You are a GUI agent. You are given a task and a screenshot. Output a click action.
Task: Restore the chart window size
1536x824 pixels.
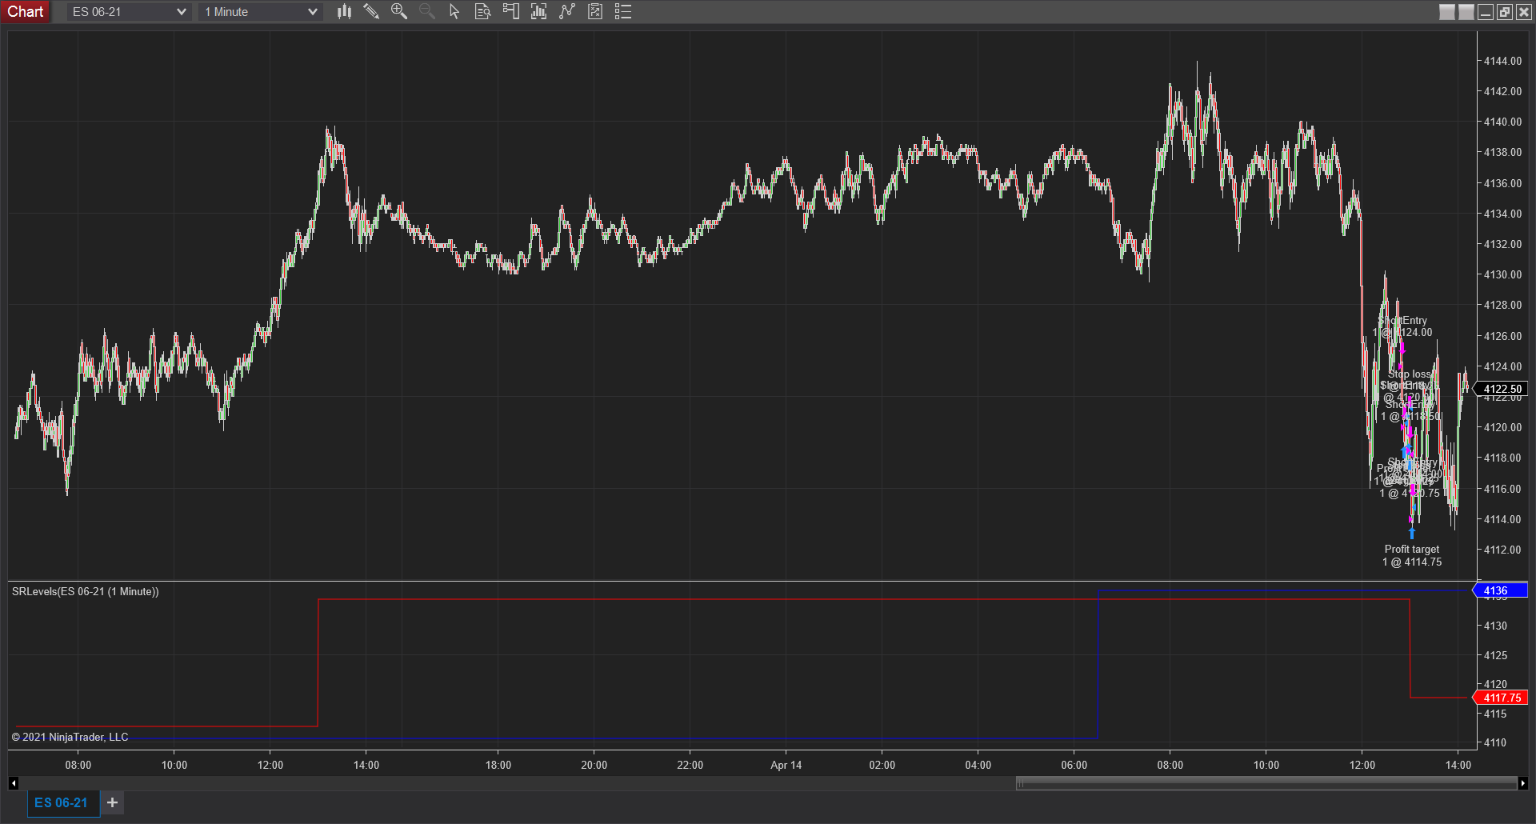click(x=1505, y=12)
